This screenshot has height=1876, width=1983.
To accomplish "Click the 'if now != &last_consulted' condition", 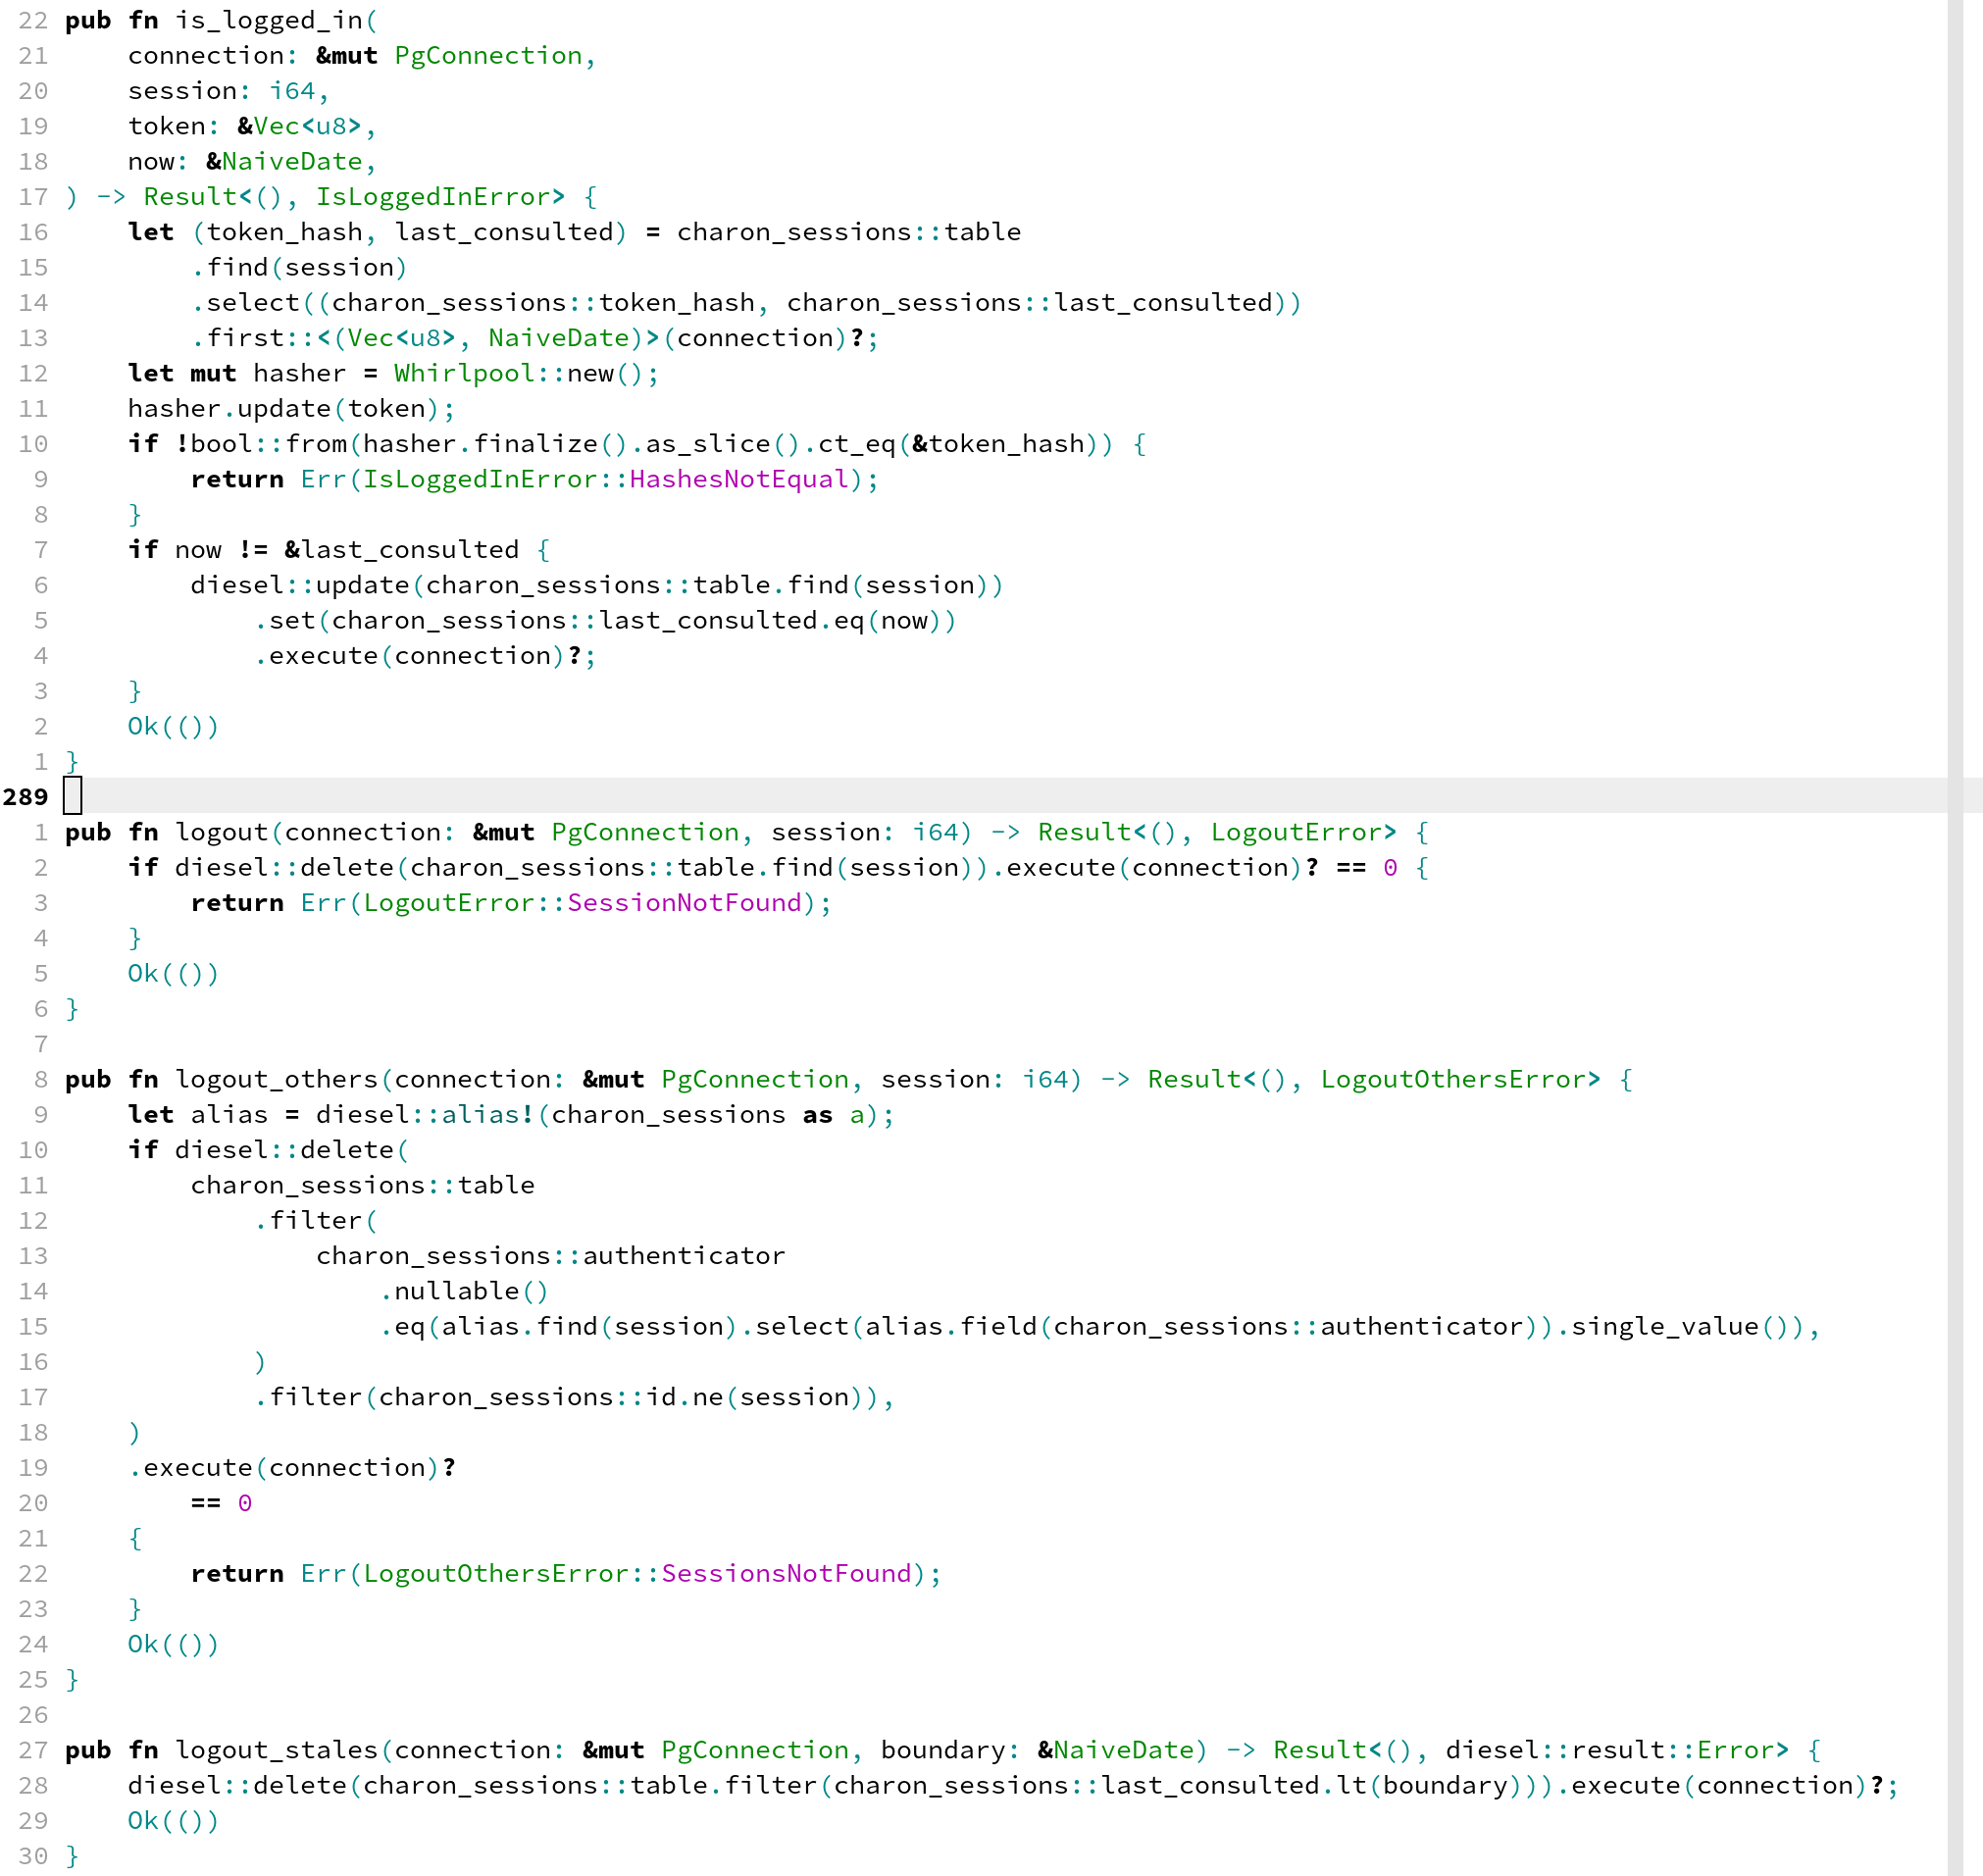I will click(323, 550).
